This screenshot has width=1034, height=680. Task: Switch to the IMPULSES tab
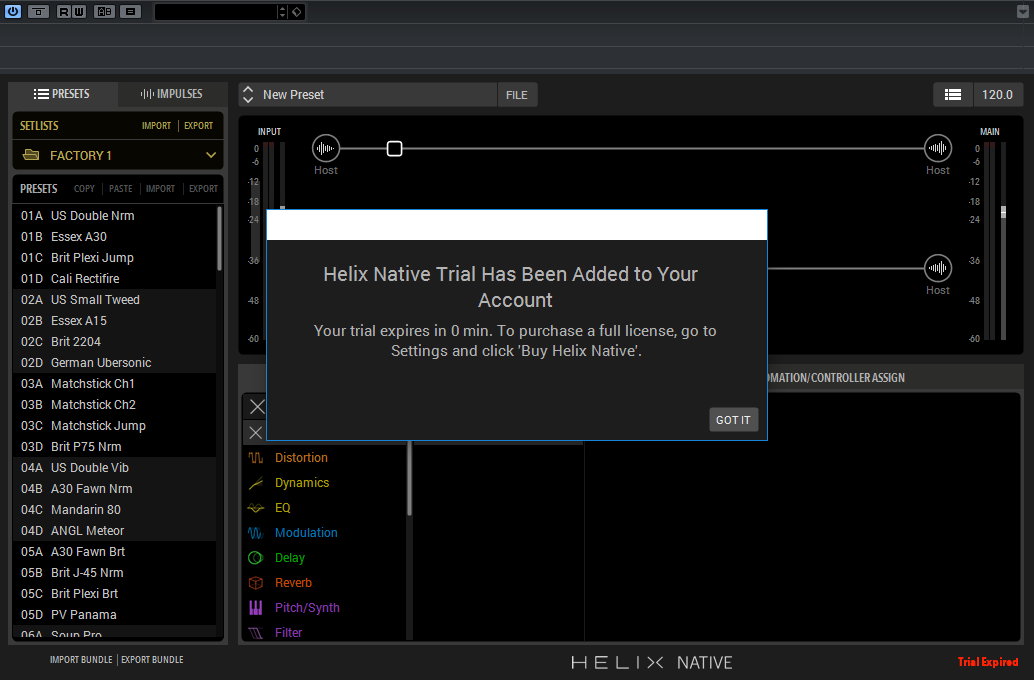click(x=171, y=94)
